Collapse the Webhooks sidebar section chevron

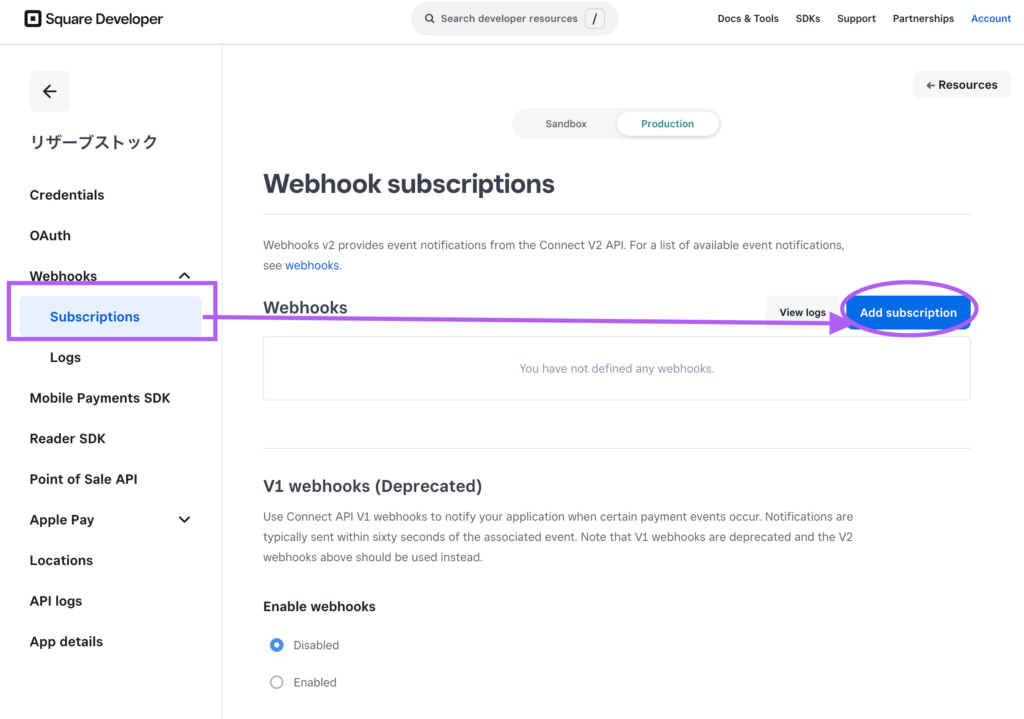(x=185, y=276)
